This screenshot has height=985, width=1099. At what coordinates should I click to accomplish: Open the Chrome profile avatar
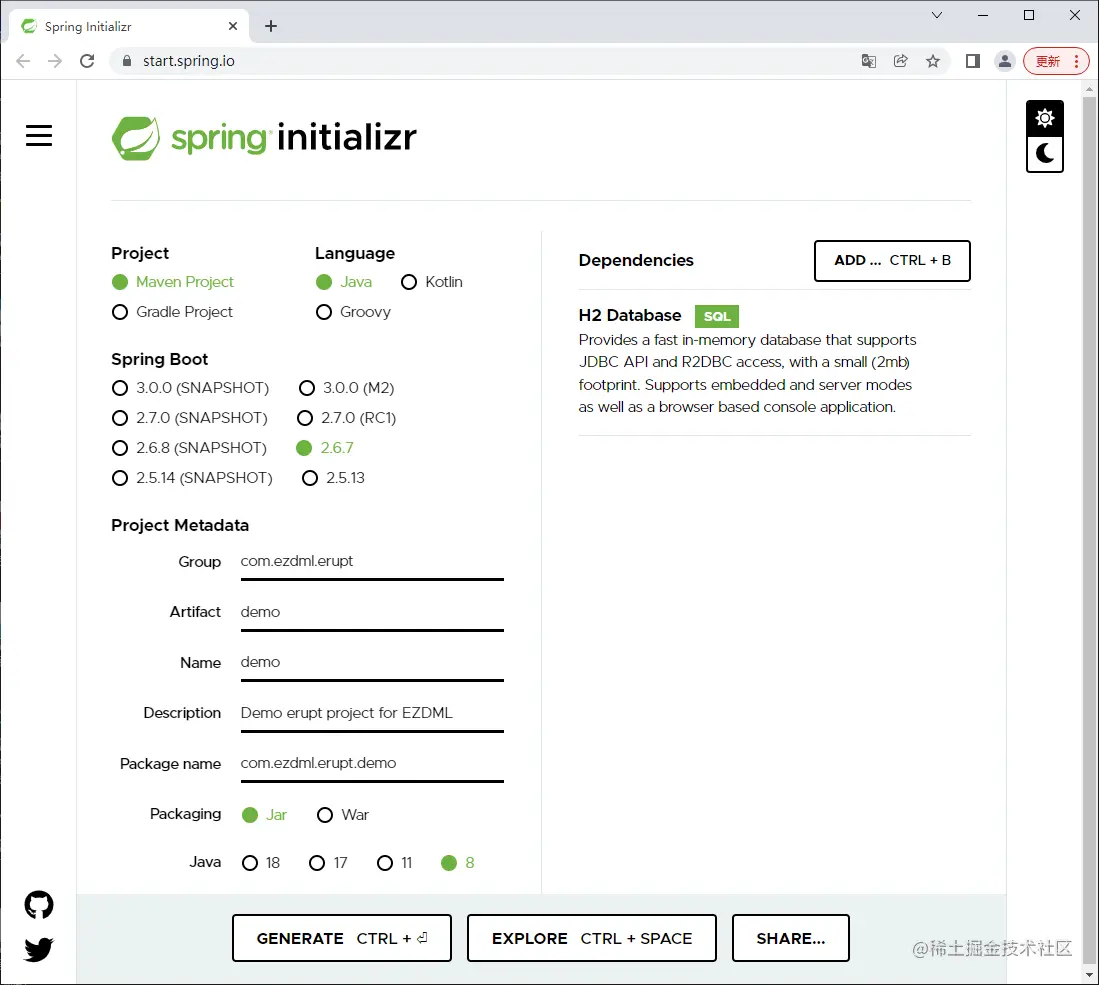click(x=1004, y=61)
